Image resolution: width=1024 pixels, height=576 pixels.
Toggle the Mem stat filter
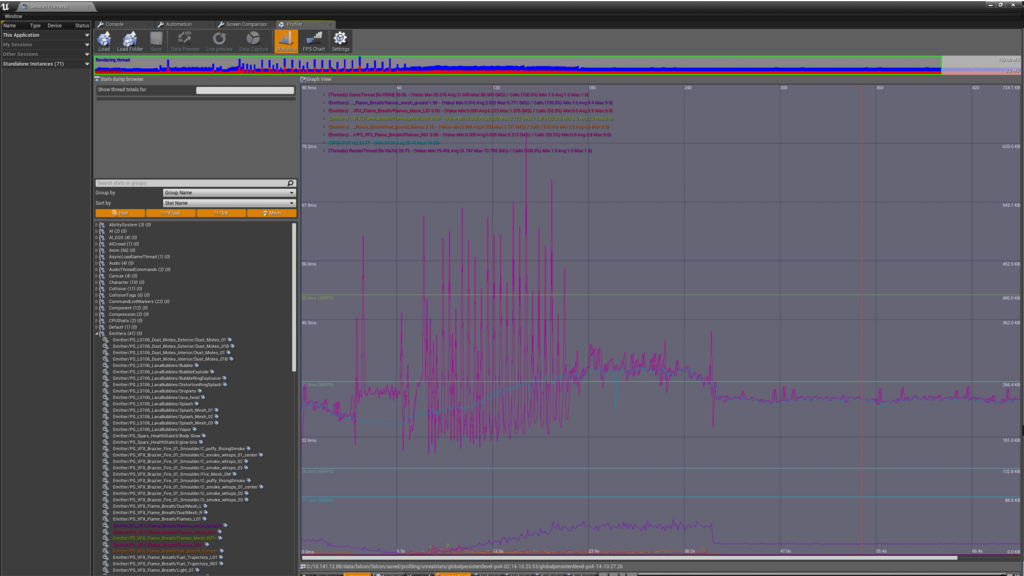[x=271, y=213]
